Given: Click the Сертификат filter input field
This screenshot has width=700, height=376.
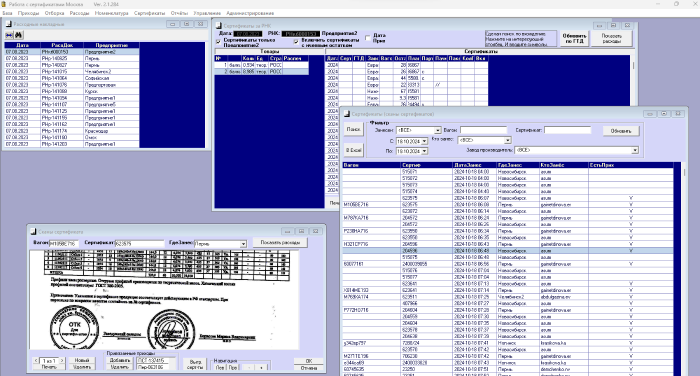Looking at the screenshot, I should click(567, 130).
